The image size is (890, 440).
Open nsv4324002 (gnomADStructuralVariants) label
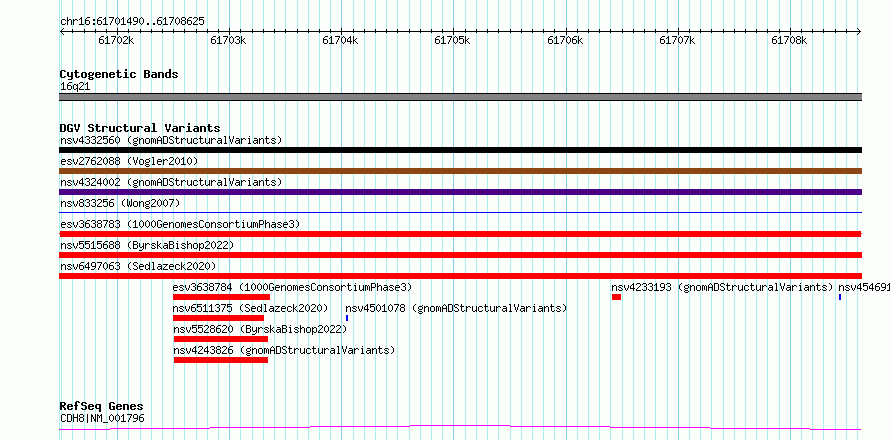point(171,182)
